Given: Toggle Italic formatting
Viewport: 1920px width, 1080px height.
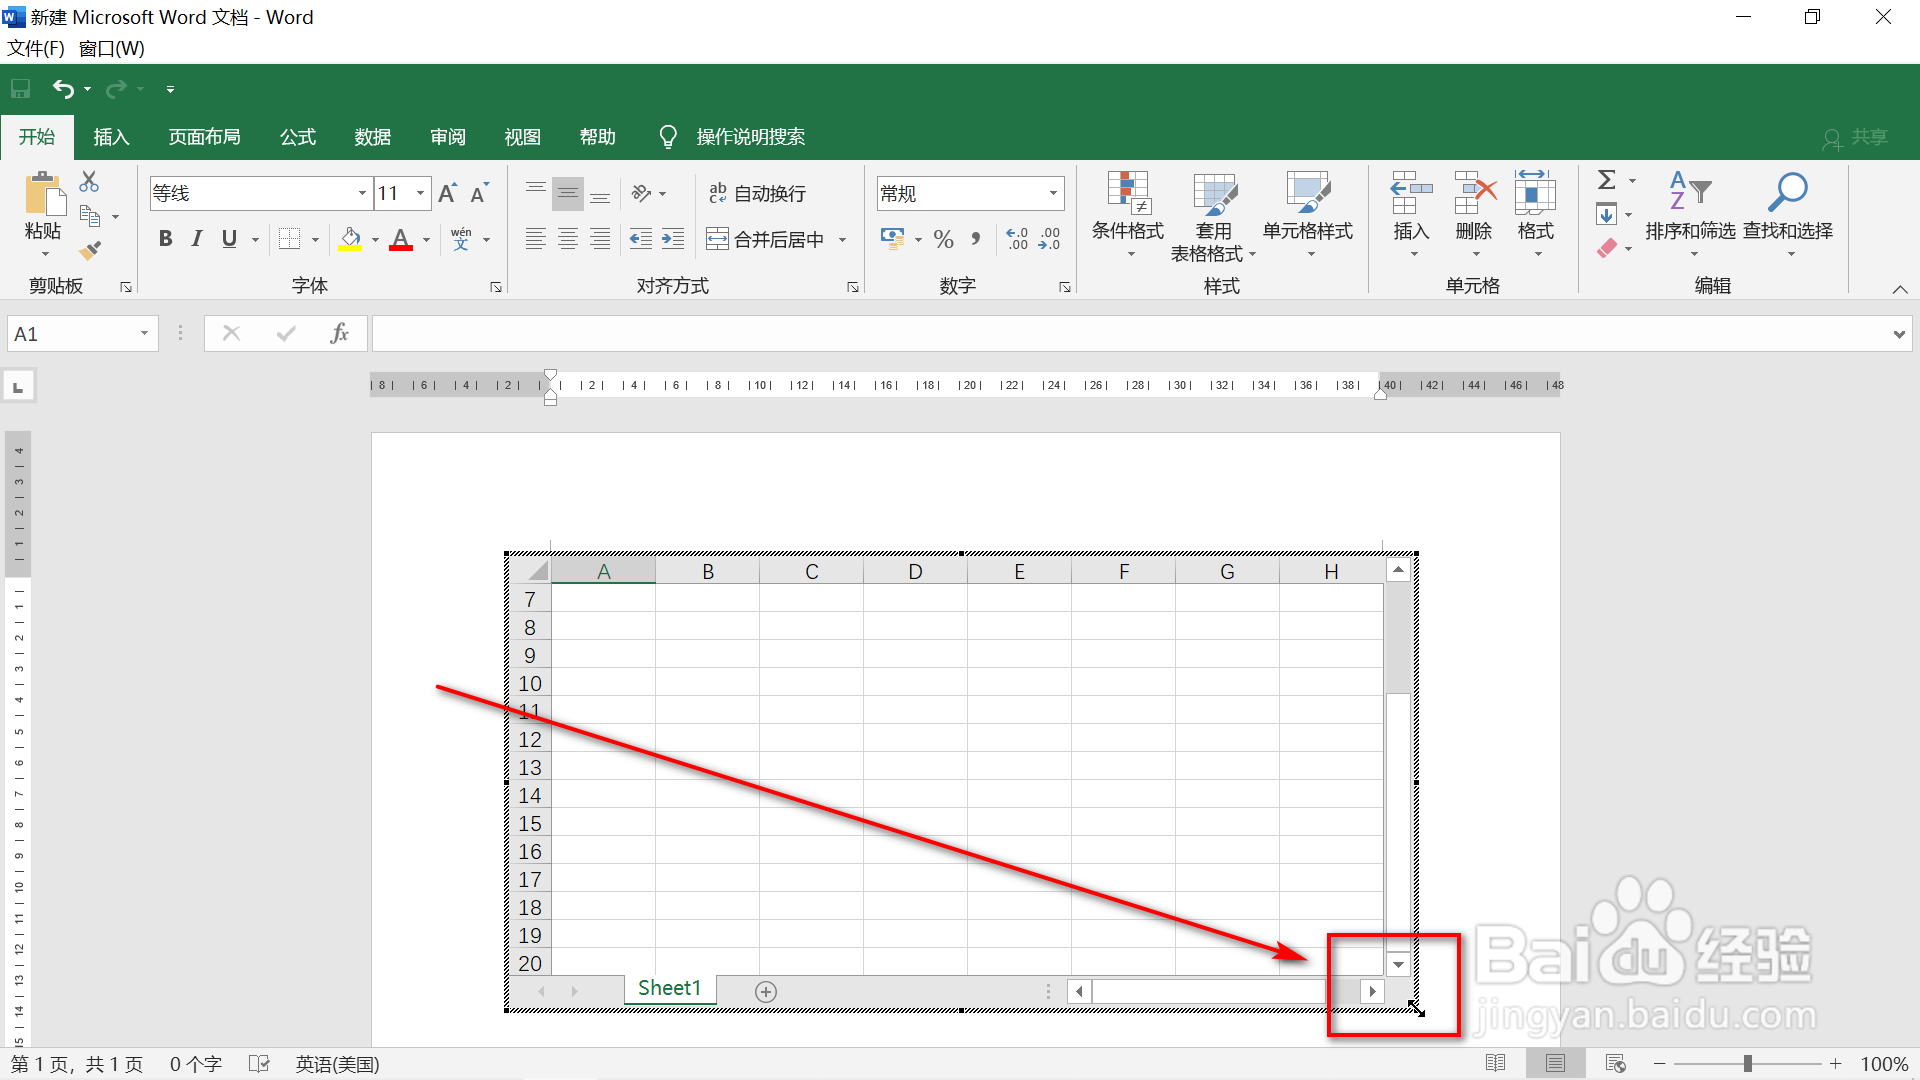Looking at the screenshot, I should [x=197, y=239].
